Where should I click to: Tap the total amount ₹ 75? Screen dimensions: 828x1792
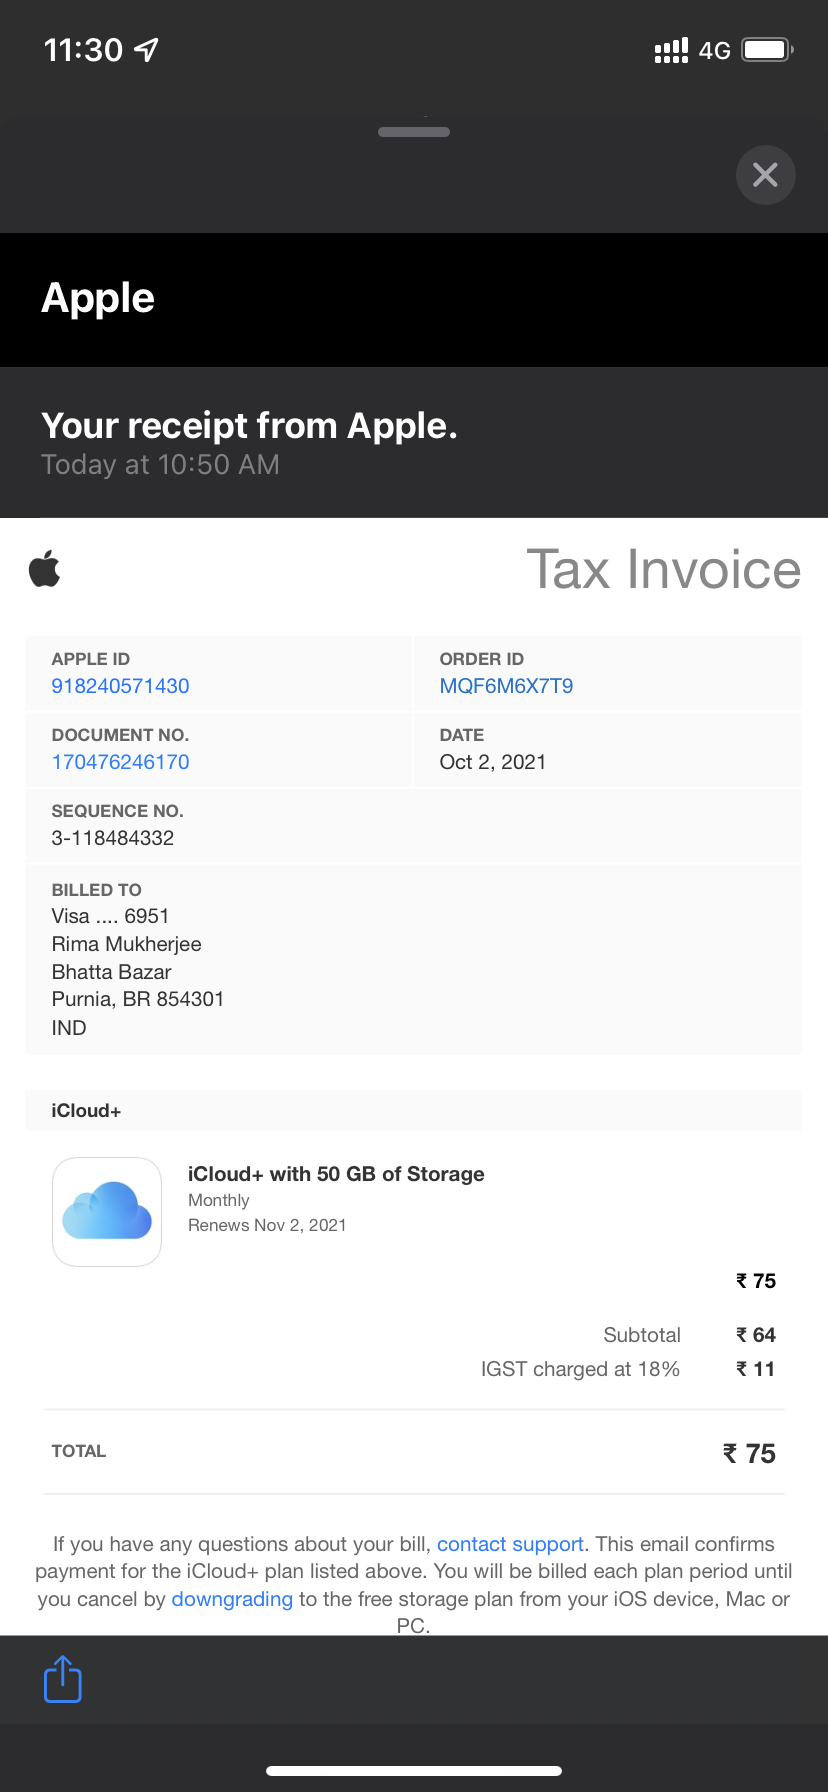tap(749, 1453)
